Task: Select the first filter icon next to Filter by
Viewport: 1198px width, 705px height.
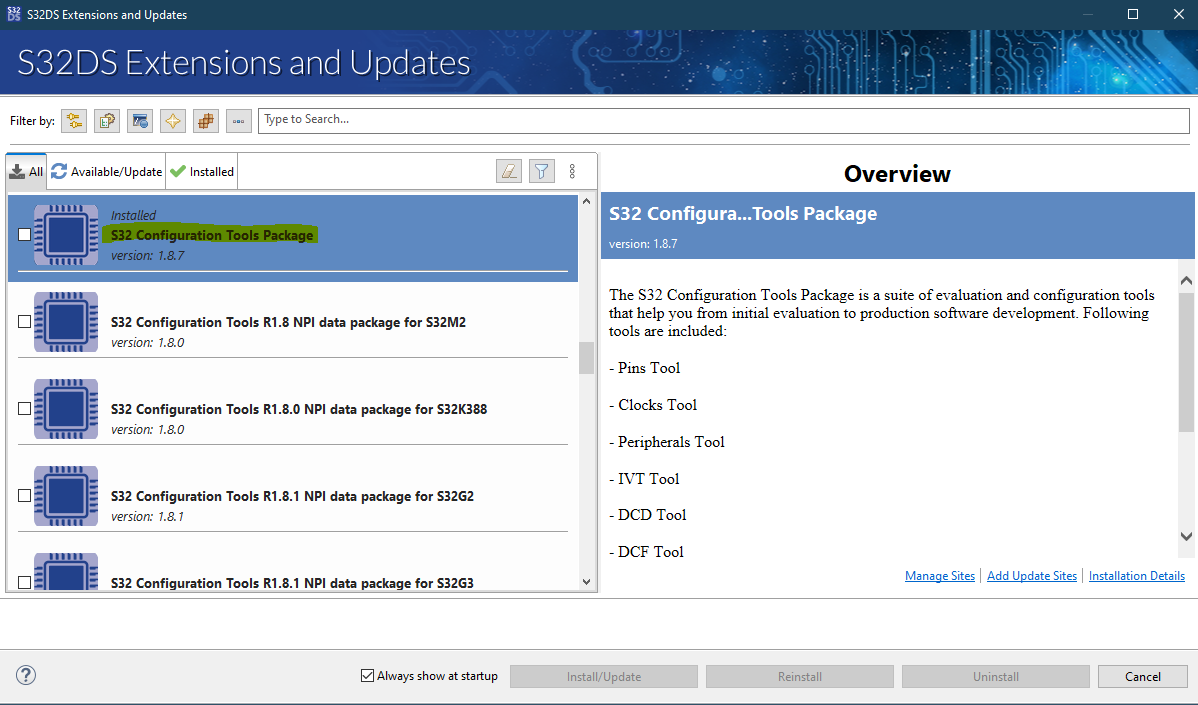Action: pyautogui.click(x=73, y=120)
